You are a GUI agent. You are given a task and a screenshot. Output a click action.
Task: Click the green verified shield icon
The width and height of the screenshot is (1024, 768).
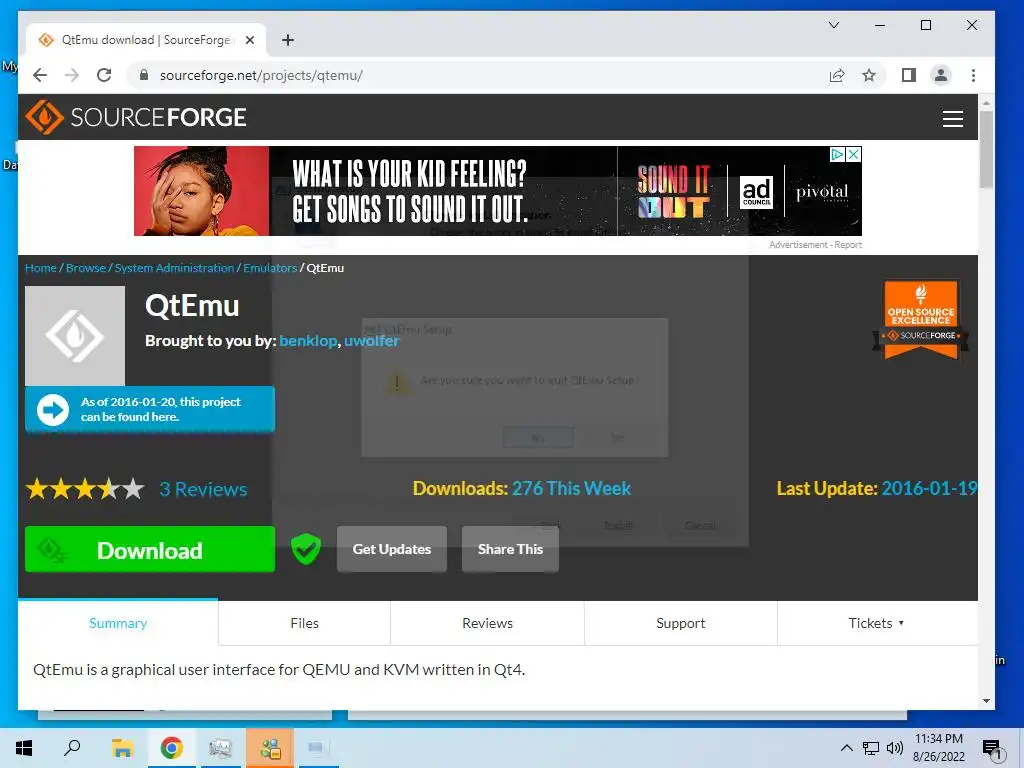(306, 549)
